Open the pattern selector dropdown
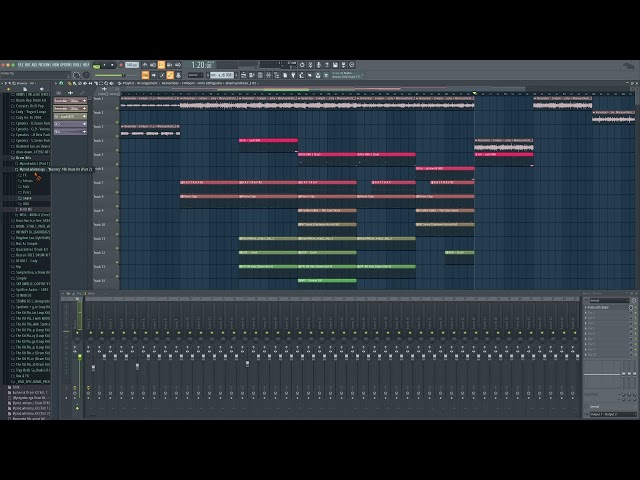 coord(223,75)
